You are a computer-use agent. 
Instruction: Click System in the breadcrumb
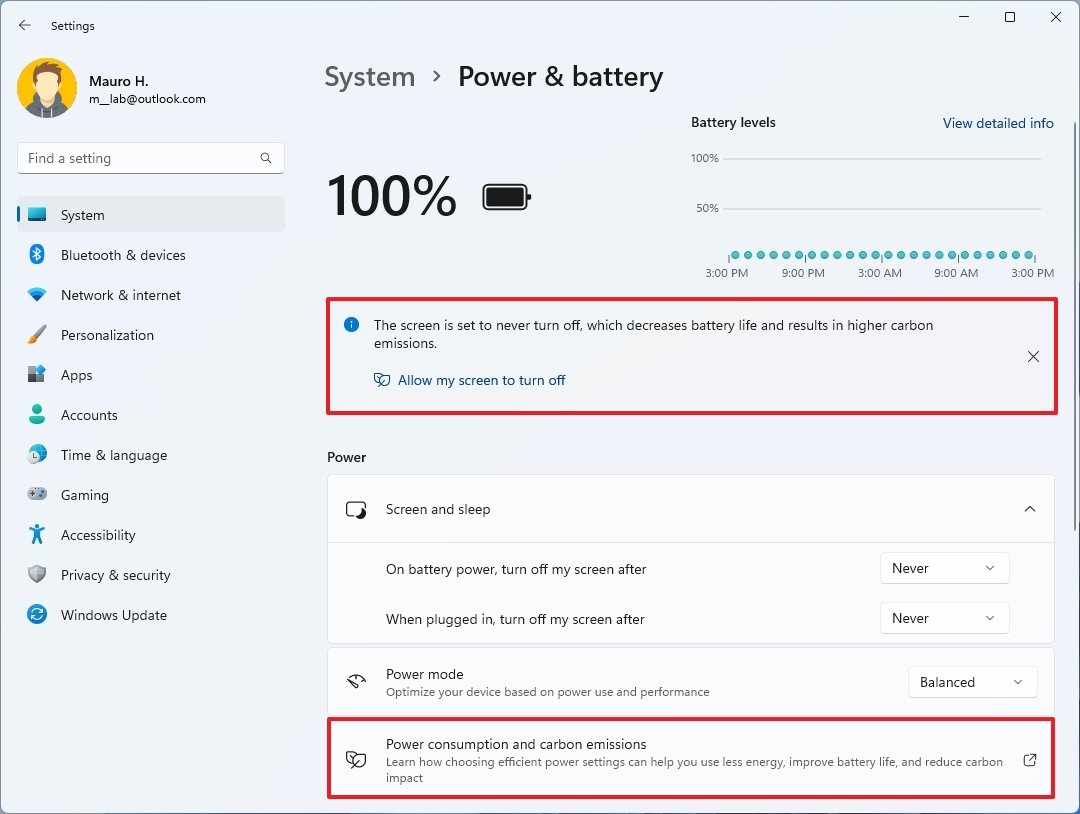pyautogui.click(x=369, y=77)
